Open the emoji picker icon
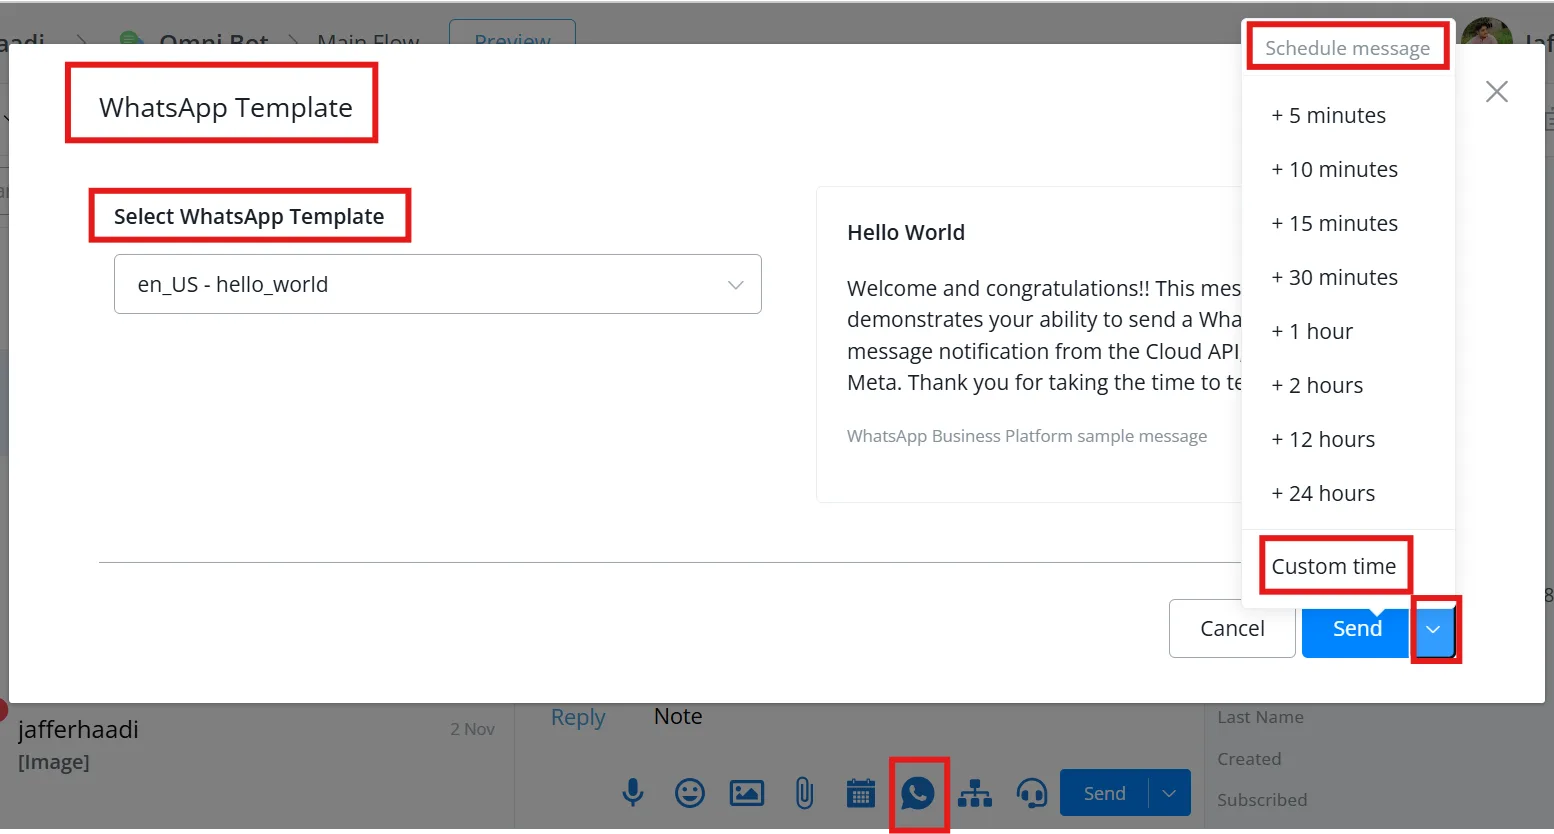Image resolution: width=1554 pixels, height=834 pixels. coord(690,793)
